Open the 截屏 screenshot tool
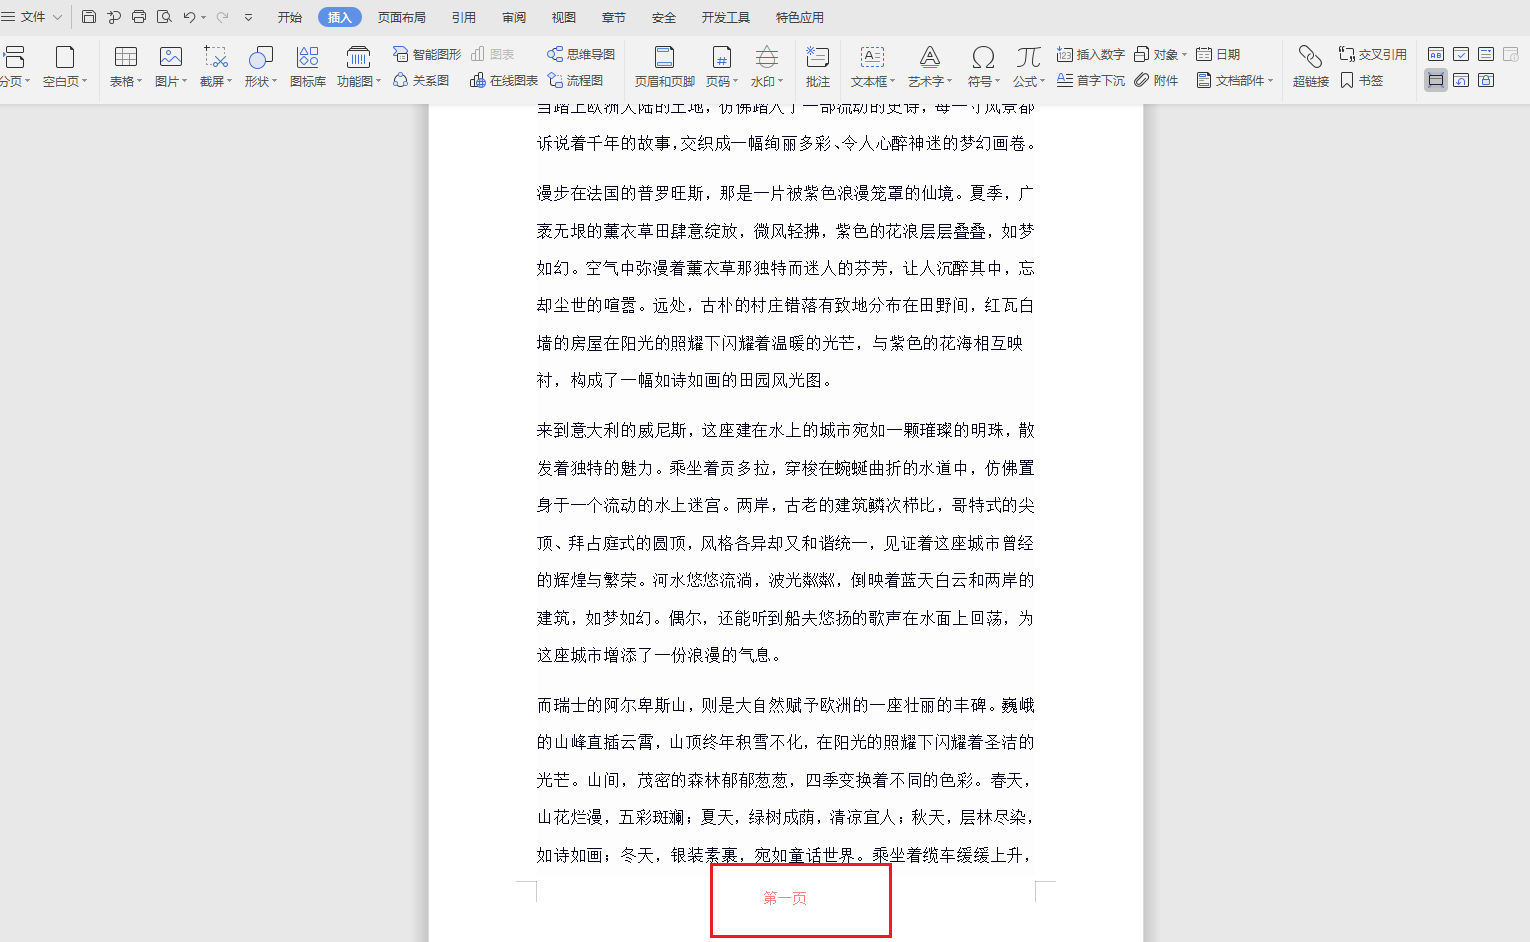Screen dimensions: 1530x942 pos(212,65)
